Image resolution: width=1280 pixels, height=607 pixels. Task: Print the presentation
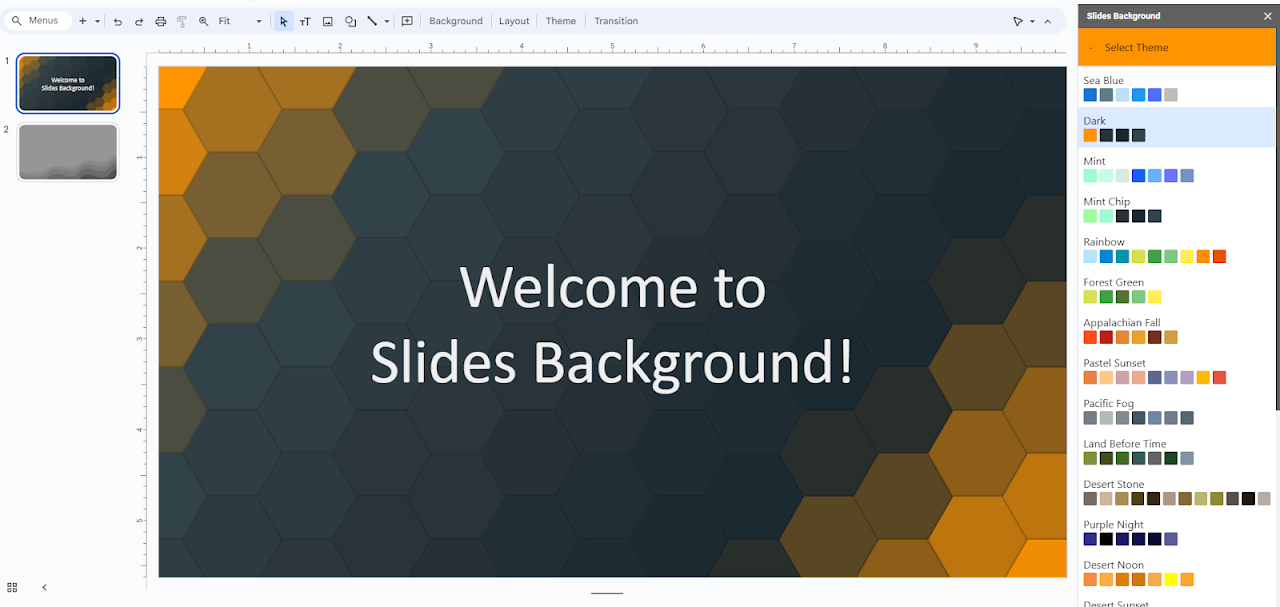tap(160, 21)
